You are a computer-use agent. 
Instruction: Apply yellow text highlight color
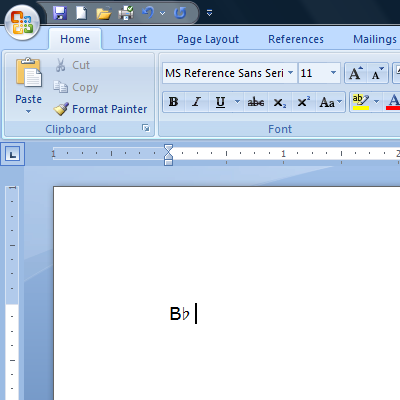360,102
